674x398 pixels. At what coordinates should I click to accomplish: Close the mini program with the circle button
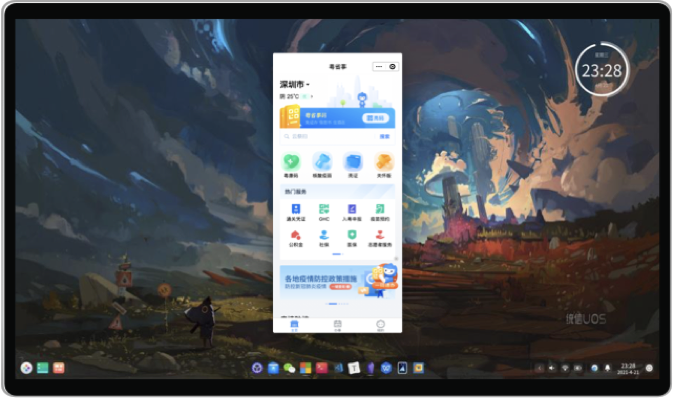point(392,67)
